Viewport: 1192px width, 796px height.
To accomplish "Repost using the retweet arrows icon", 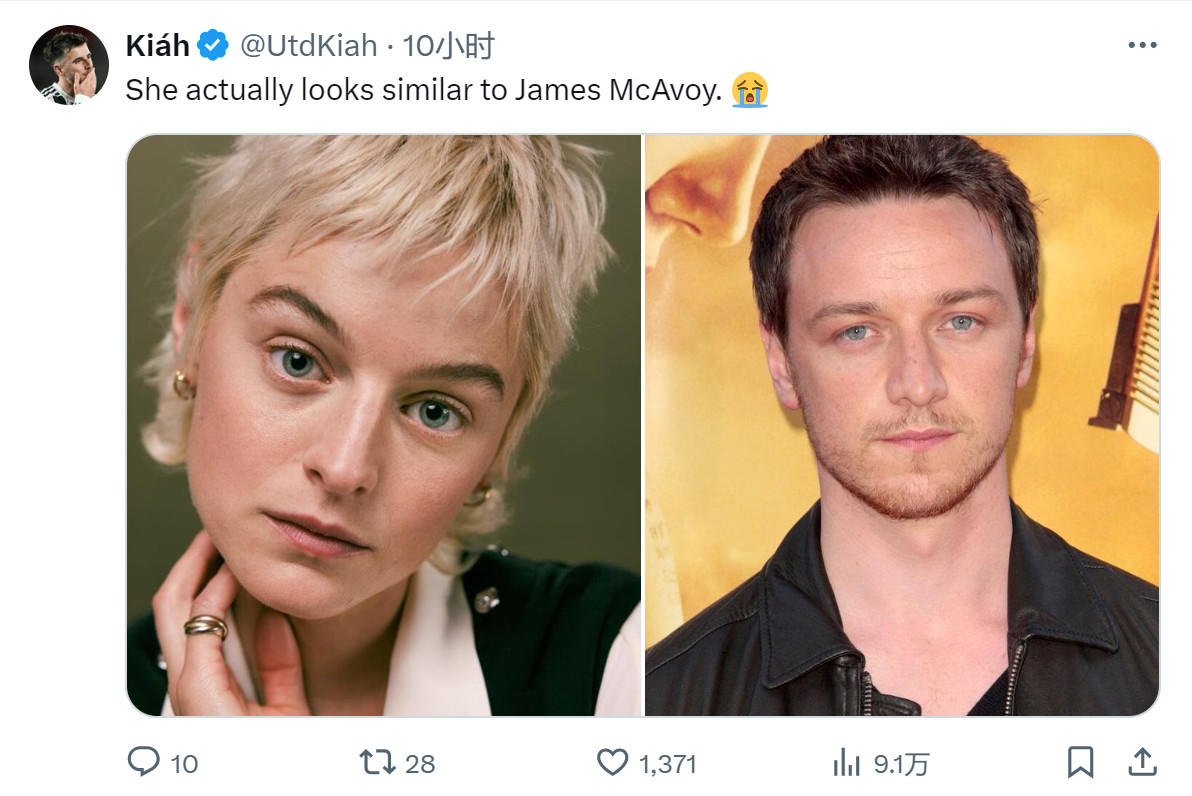I will point(377,762).
